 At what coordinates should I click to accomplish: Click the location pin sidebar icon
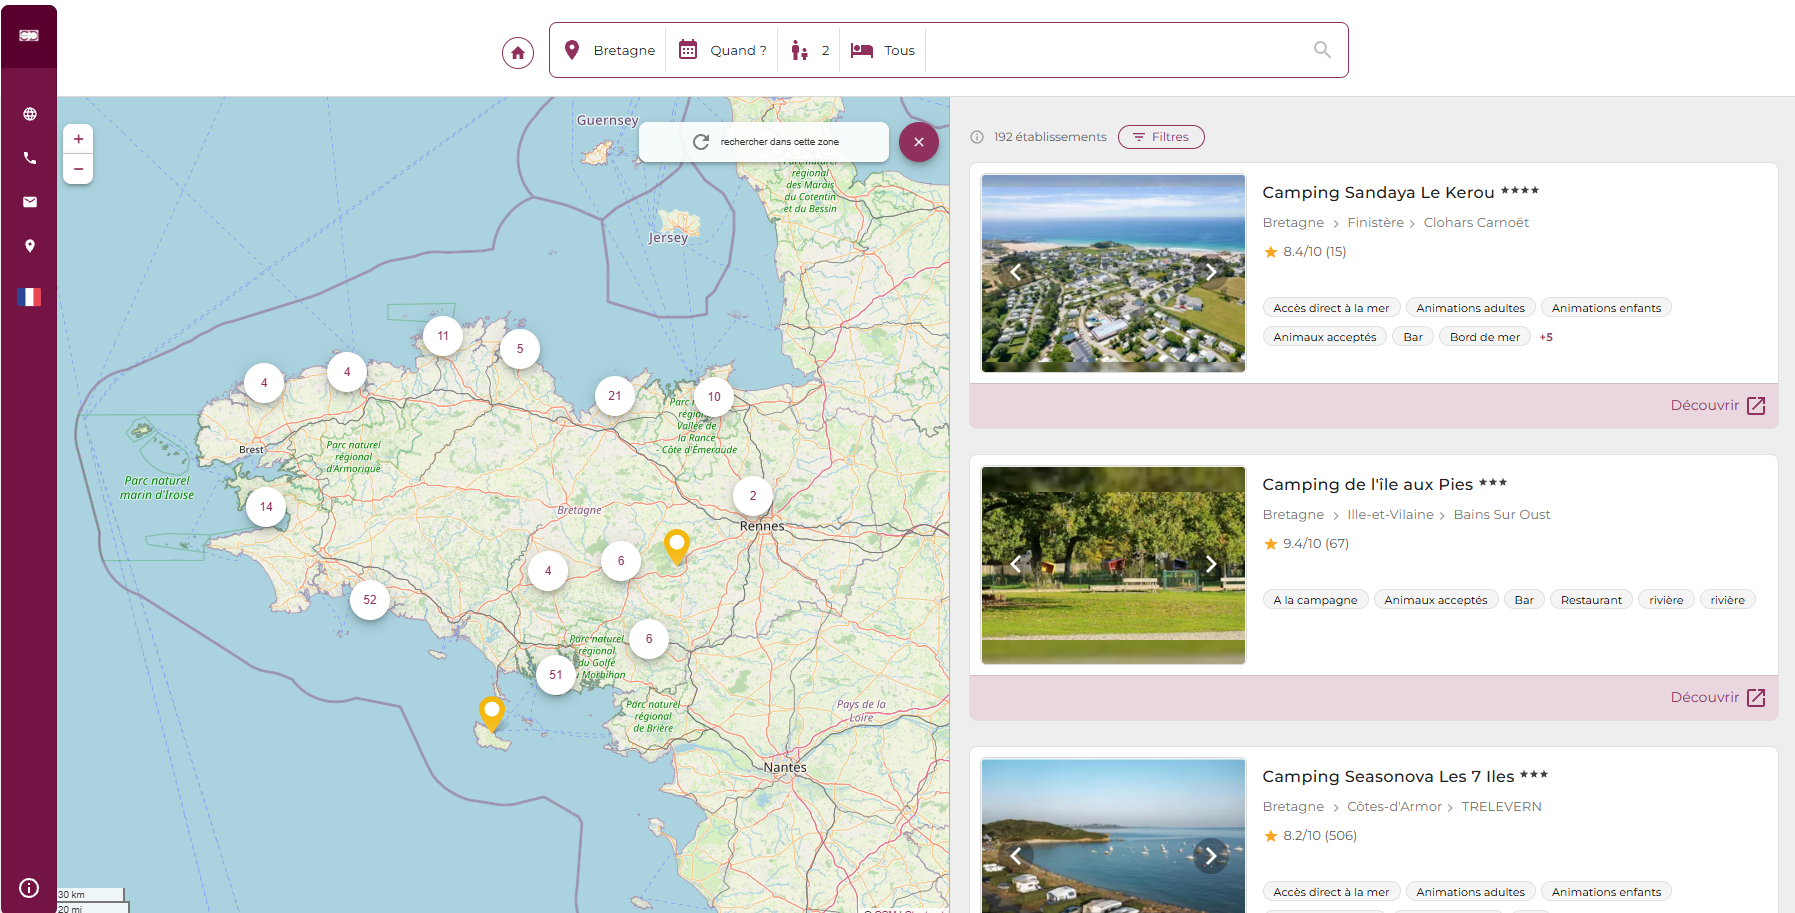click(x=30, y=246)
